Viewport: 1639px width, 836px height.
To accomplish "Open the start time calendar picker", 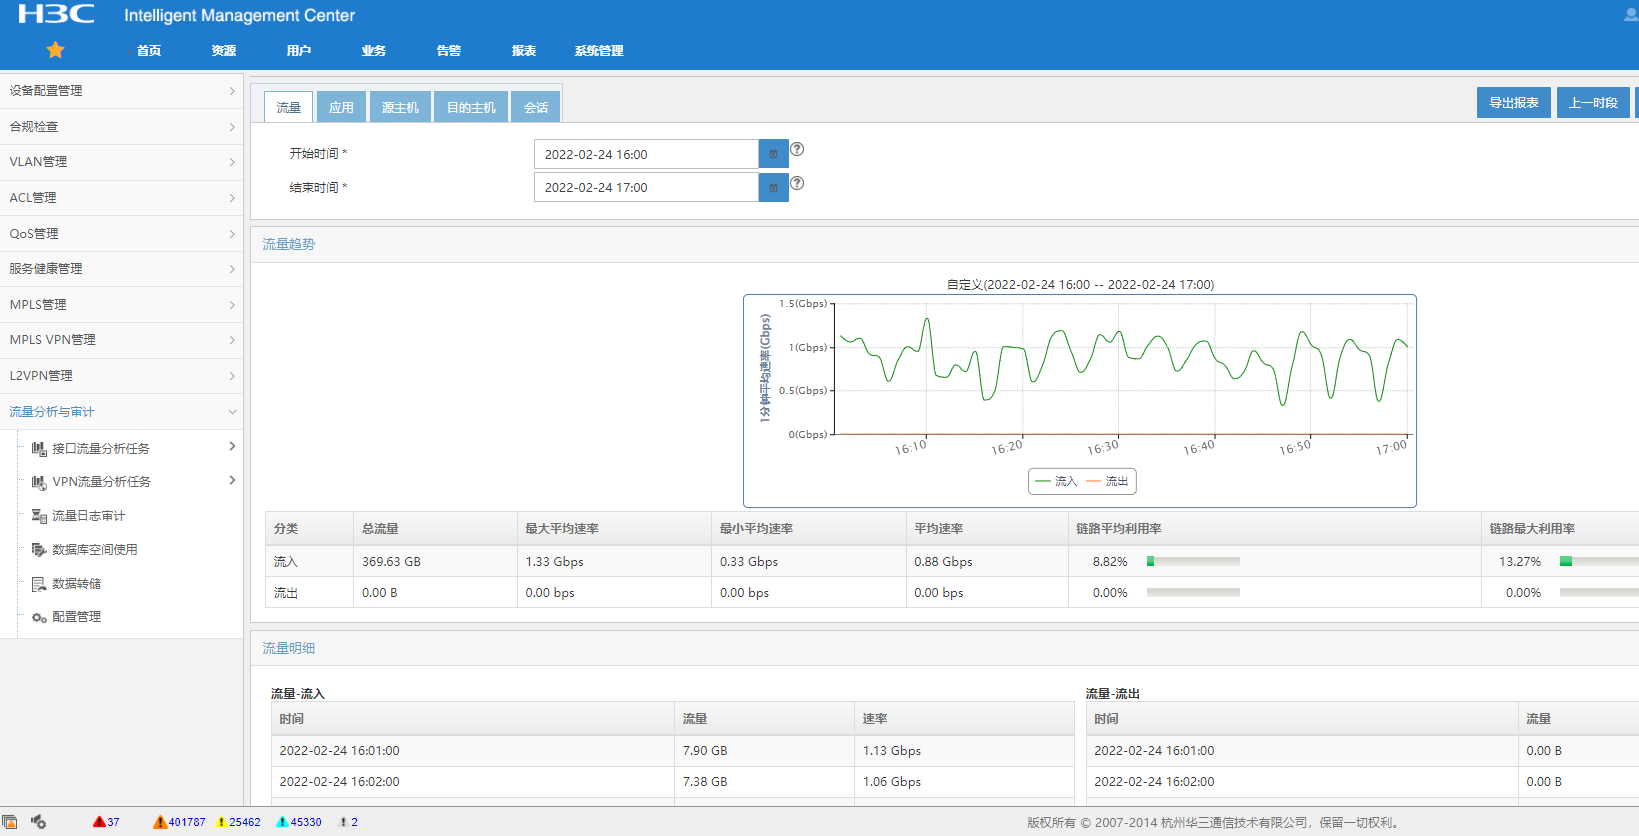I will pyautogui.click(x=773, y=154).
